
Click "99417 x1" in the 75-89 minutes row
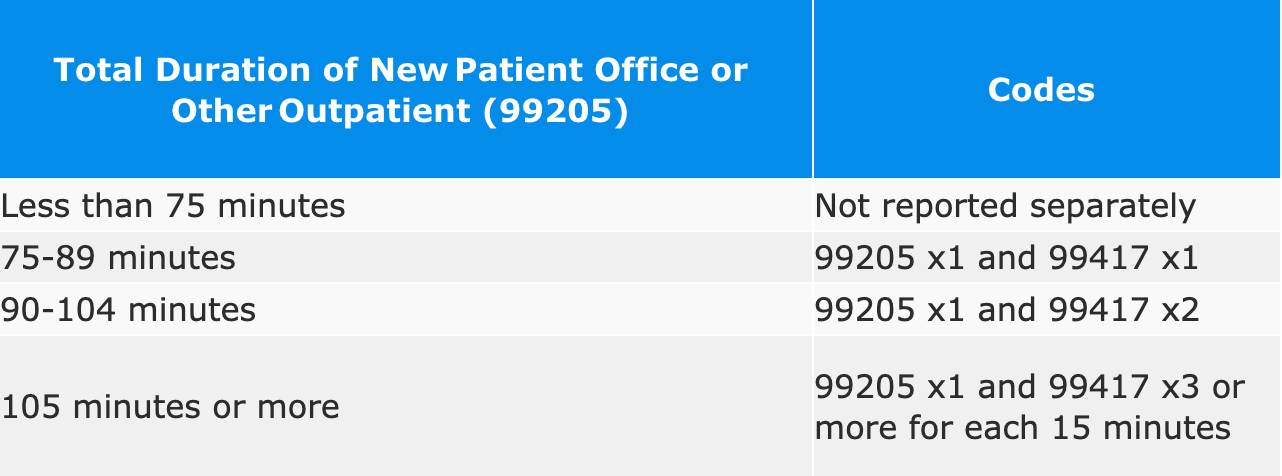tap(1123, 258)
